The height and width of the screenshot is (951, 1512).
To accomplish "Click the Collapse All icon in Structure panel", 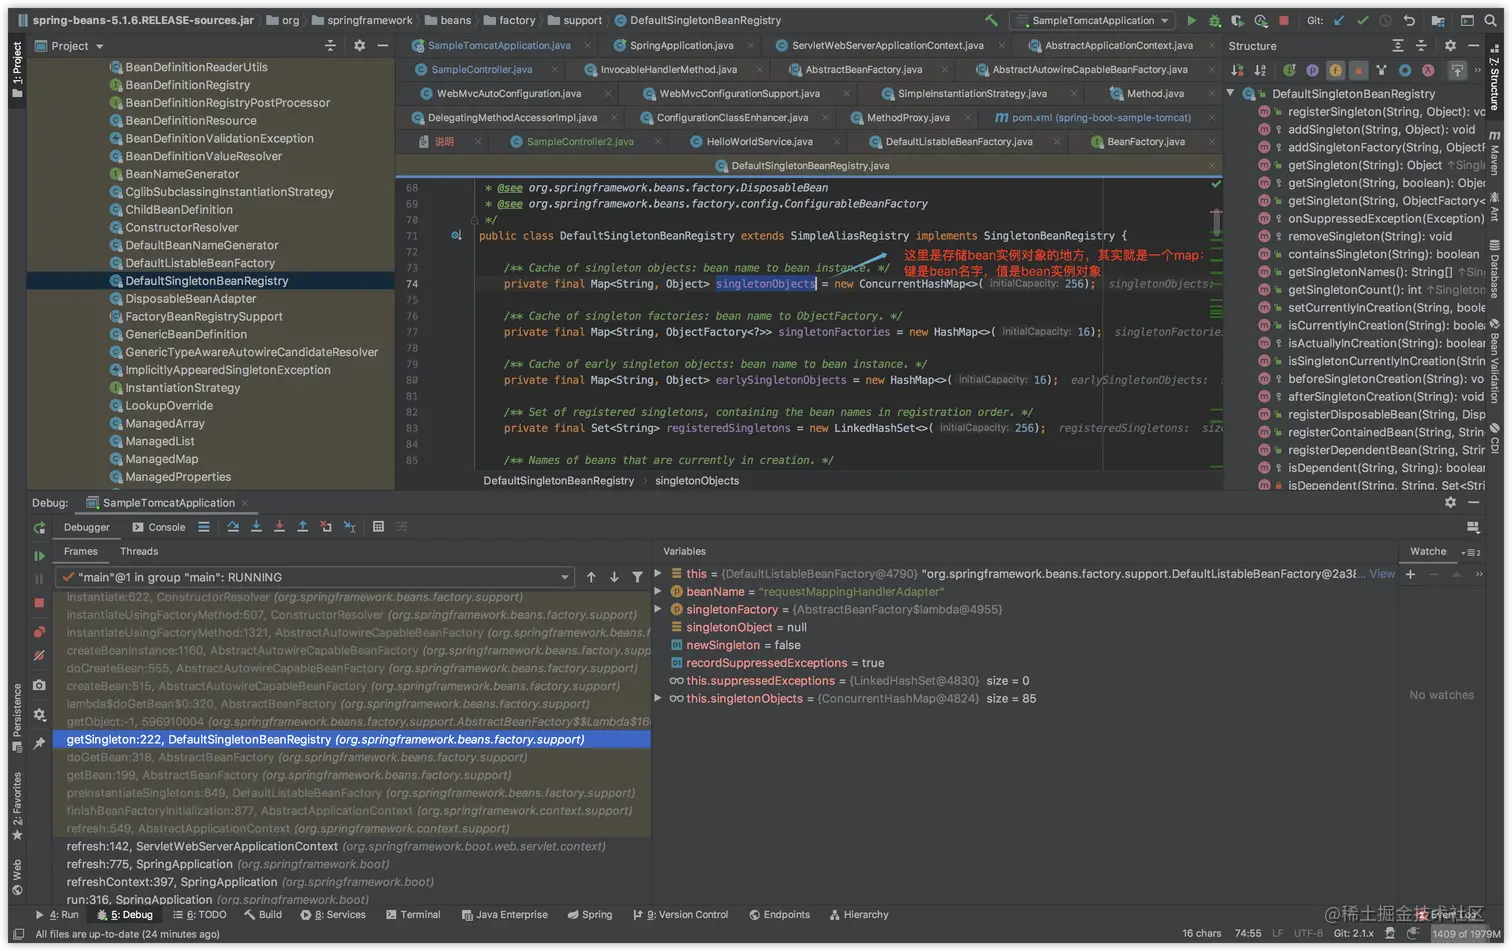I will (1421, 46).
